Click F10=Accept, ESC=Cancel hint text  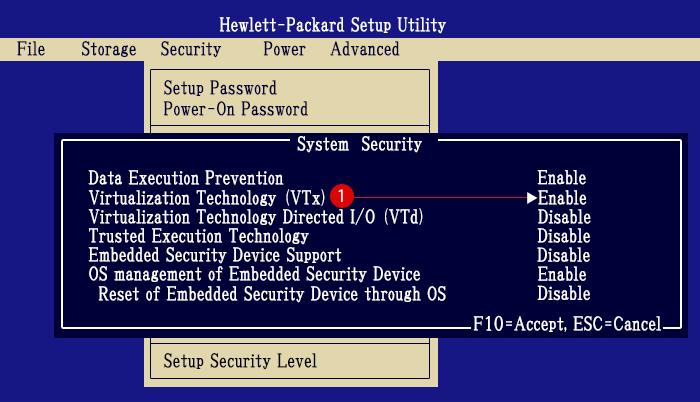click(567, 324)
